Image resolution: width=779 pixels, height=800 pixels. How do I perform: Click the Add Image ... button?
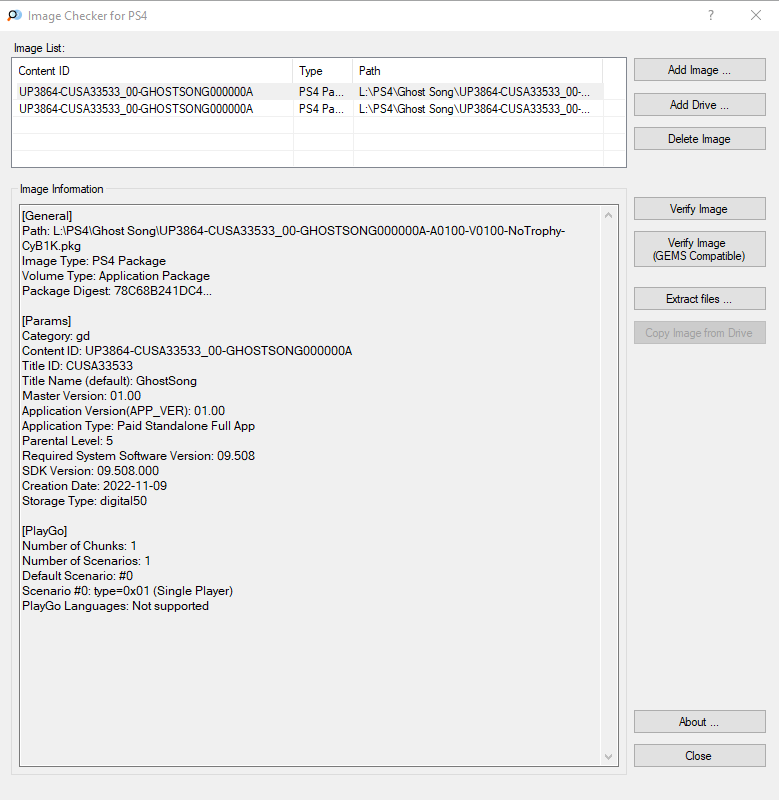(699, 70)
